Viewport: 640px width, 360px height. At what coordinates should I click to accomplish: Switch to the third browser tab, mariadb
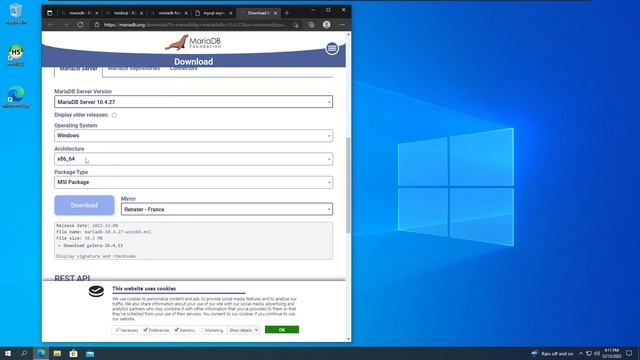coord(169,13)
